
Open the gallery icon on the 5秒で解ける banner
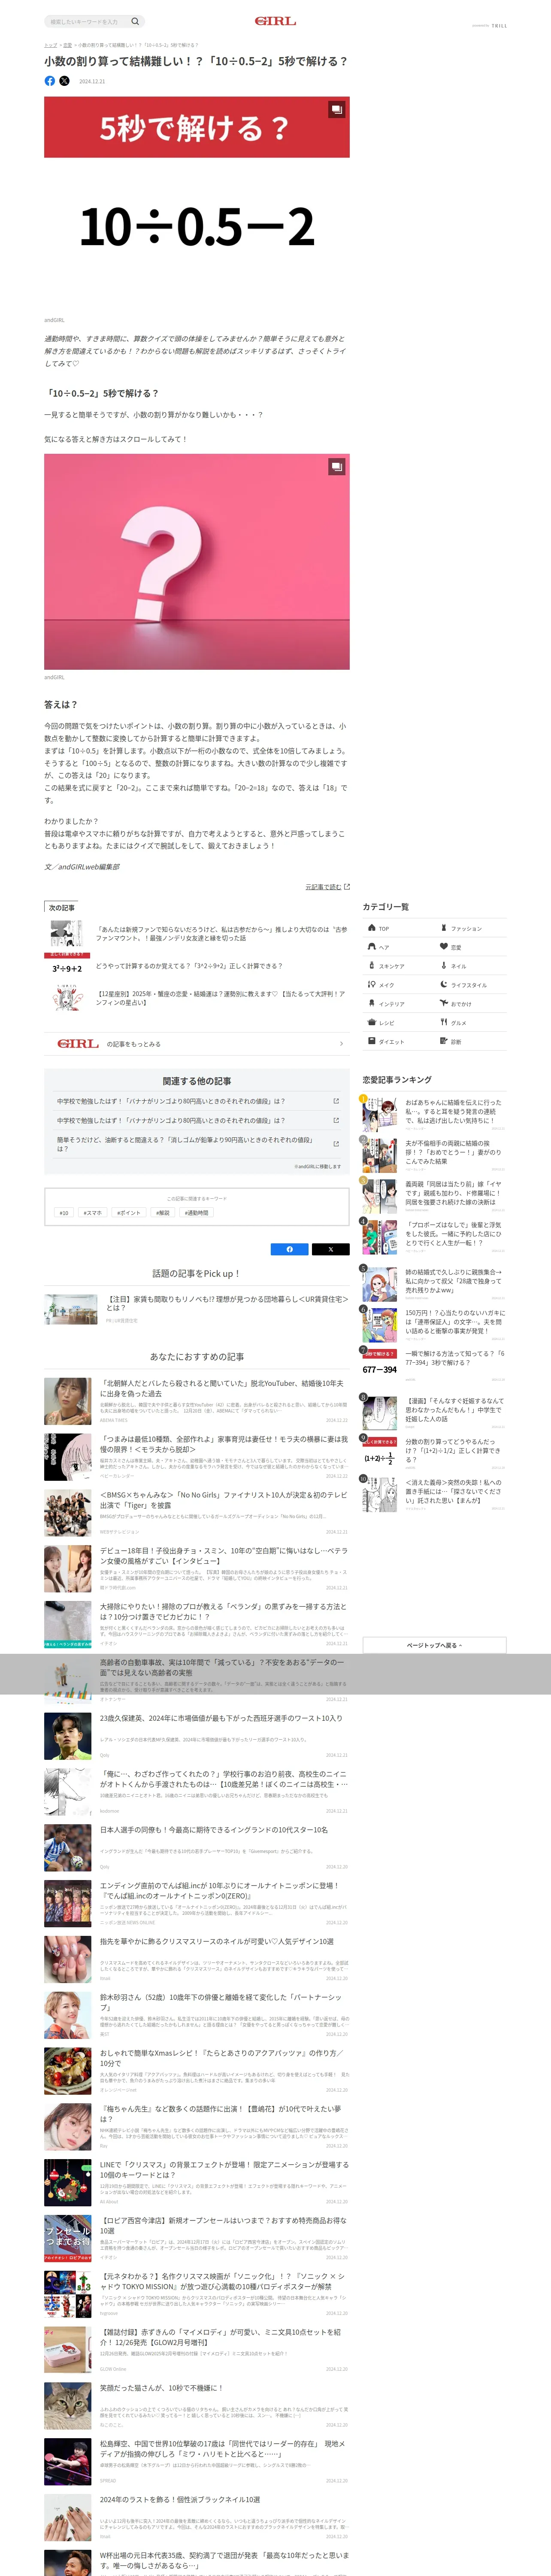tap(337, 109)
